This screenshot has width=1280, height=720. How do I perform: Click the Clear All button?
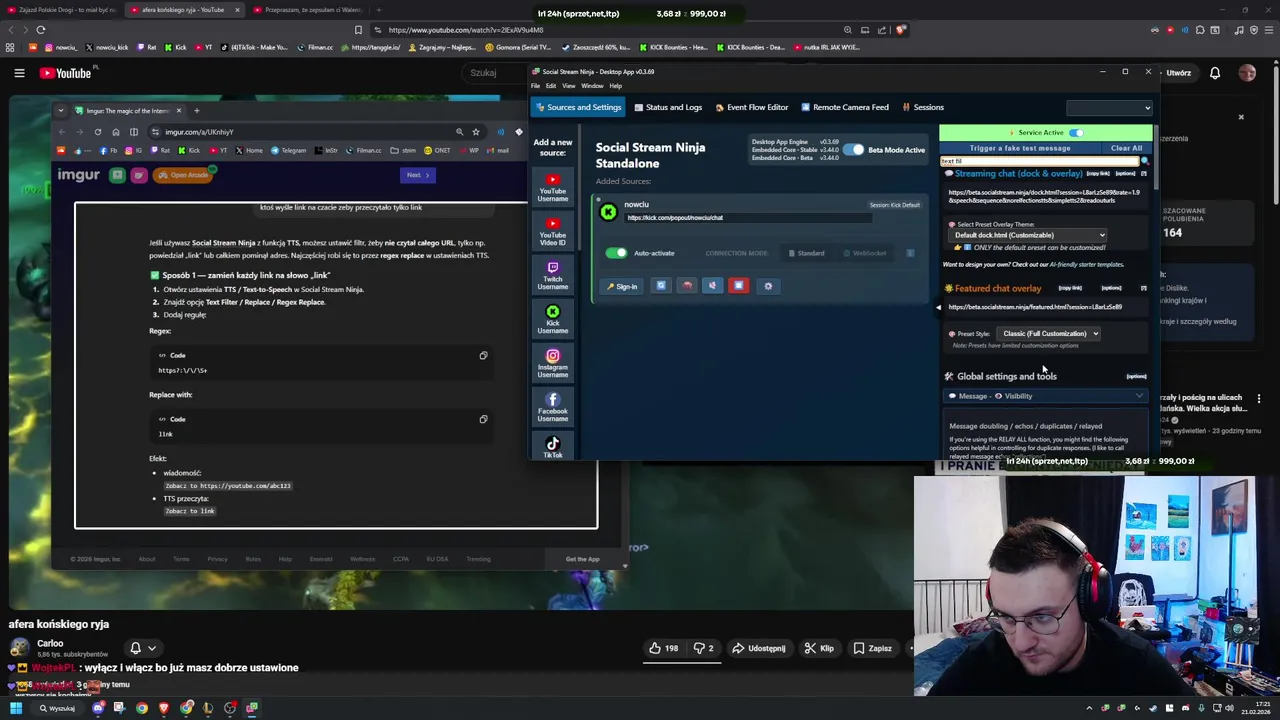(x=1126, y=148)
